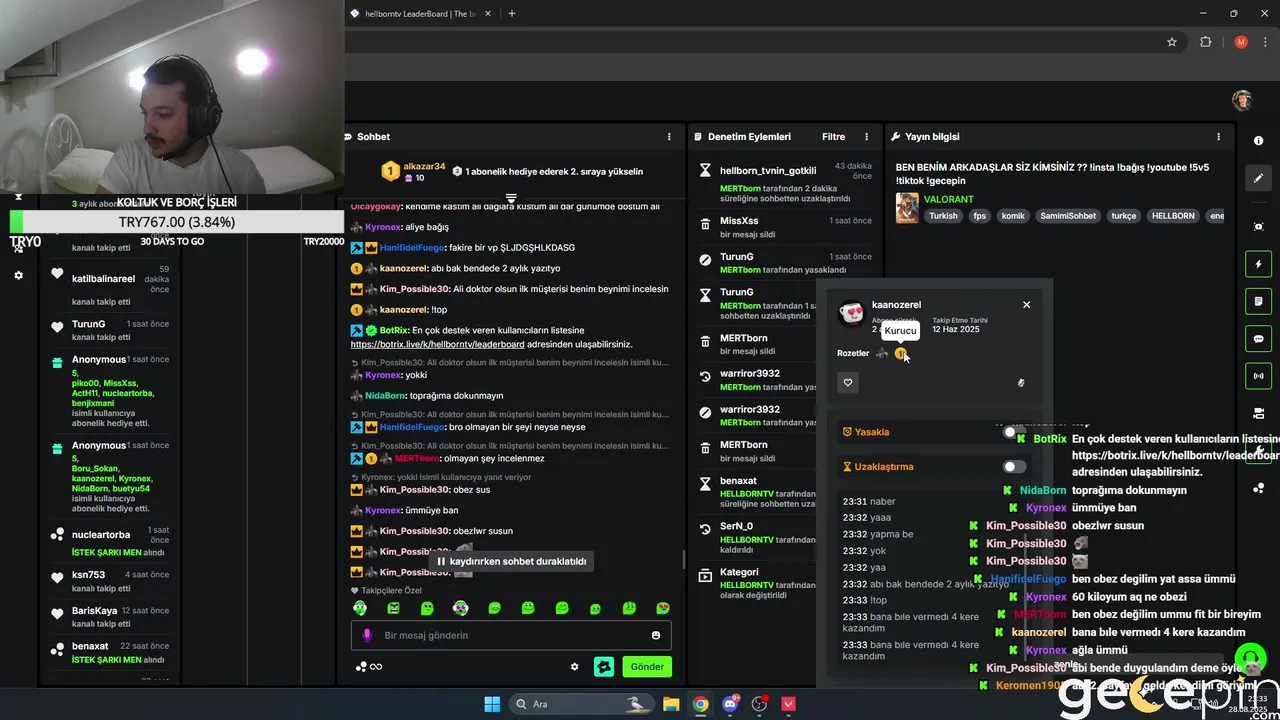Open a new browser tab
Screen dimensions: 1280x720
point(512,14)
